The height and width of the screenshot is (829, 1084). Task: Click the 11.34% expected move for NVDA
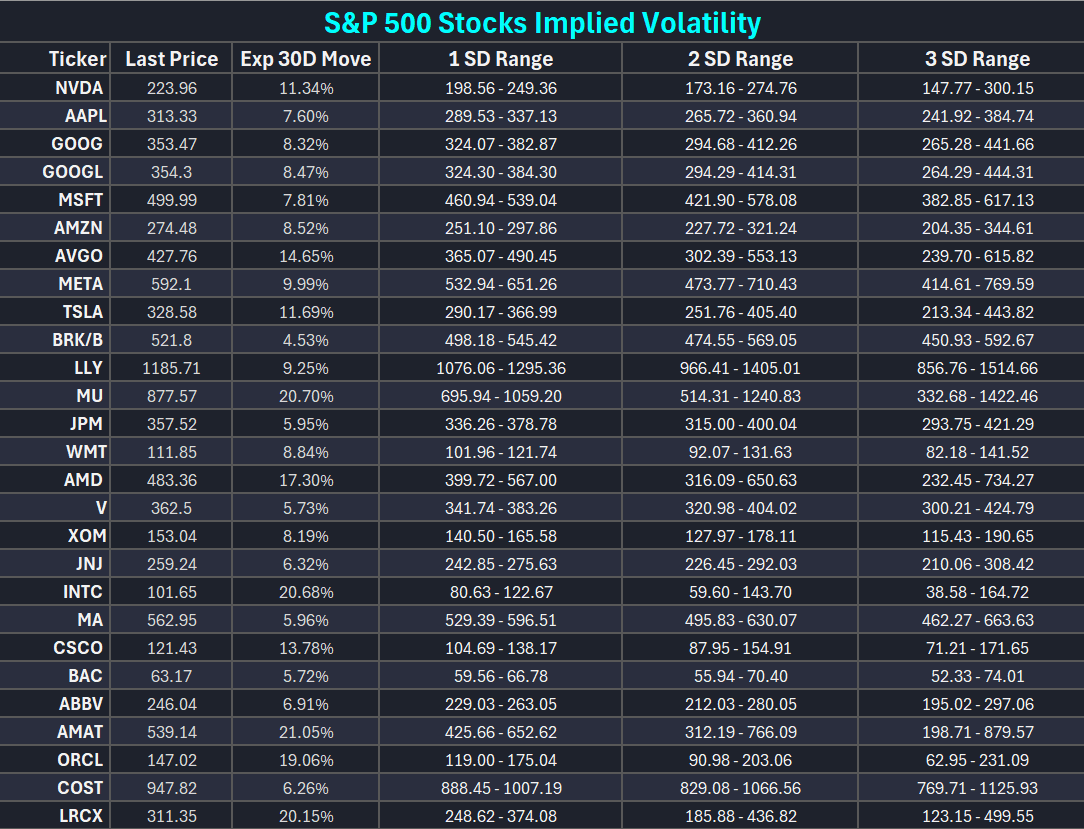click(x=306, y=89)
